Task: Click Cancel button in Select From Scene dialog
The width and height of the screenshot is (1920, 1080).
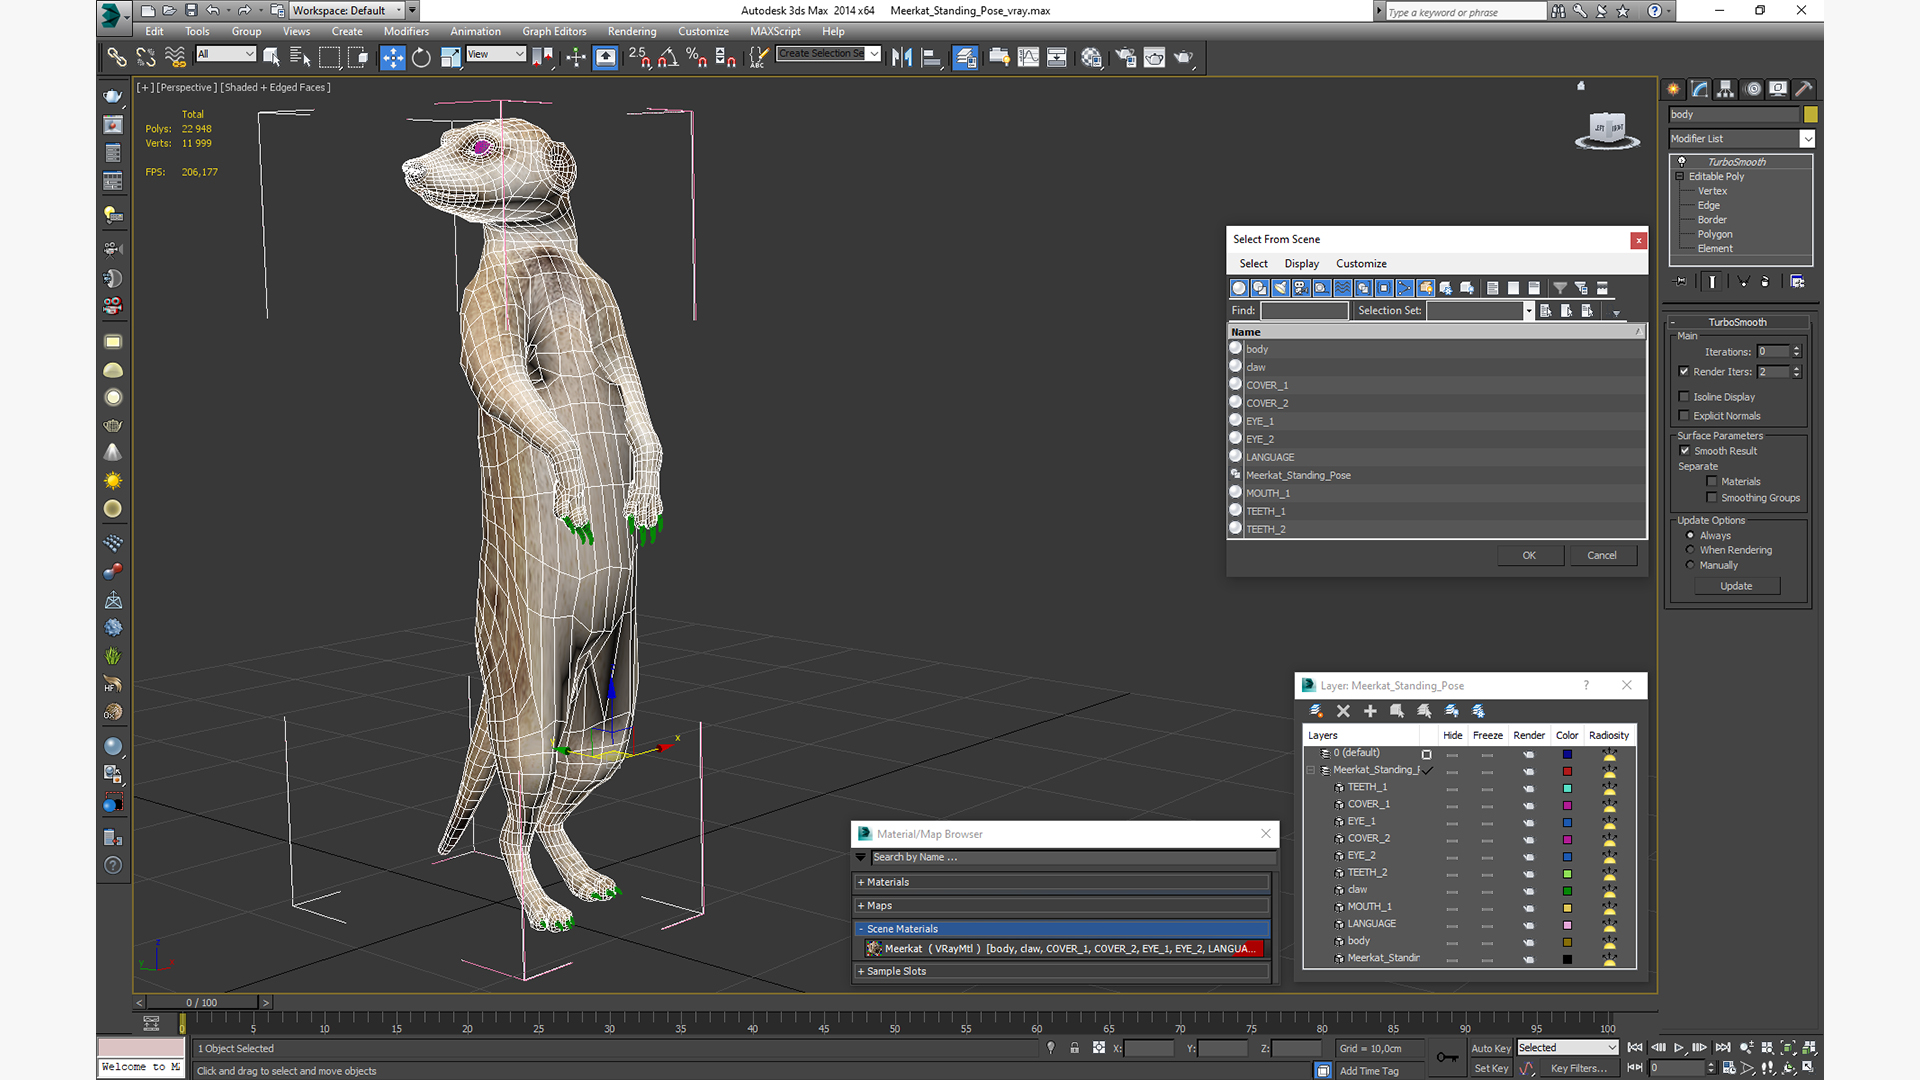Action: (1600, 554)
